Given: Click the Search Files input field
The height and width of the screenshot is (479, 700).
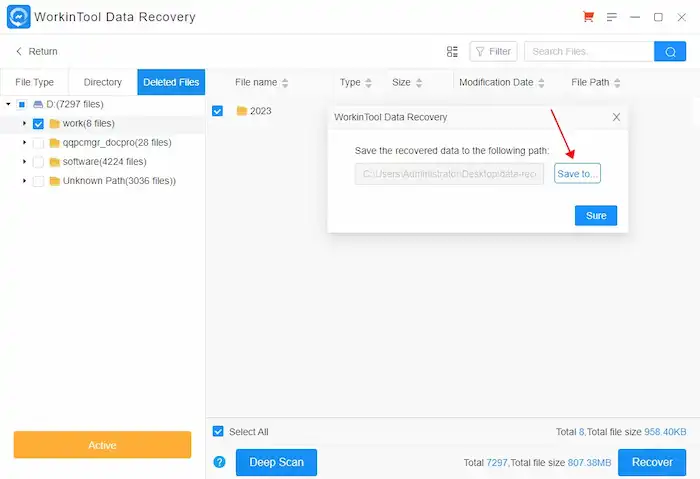Looking at the screenshot, I should pos(589,51).
